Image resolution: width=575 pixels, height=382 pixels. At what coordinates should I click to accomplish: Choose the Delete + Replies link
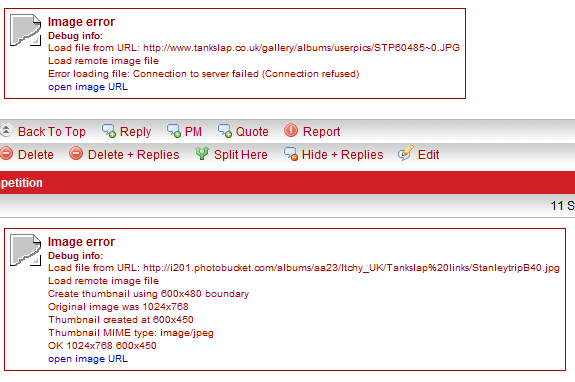tap(133, 155)
